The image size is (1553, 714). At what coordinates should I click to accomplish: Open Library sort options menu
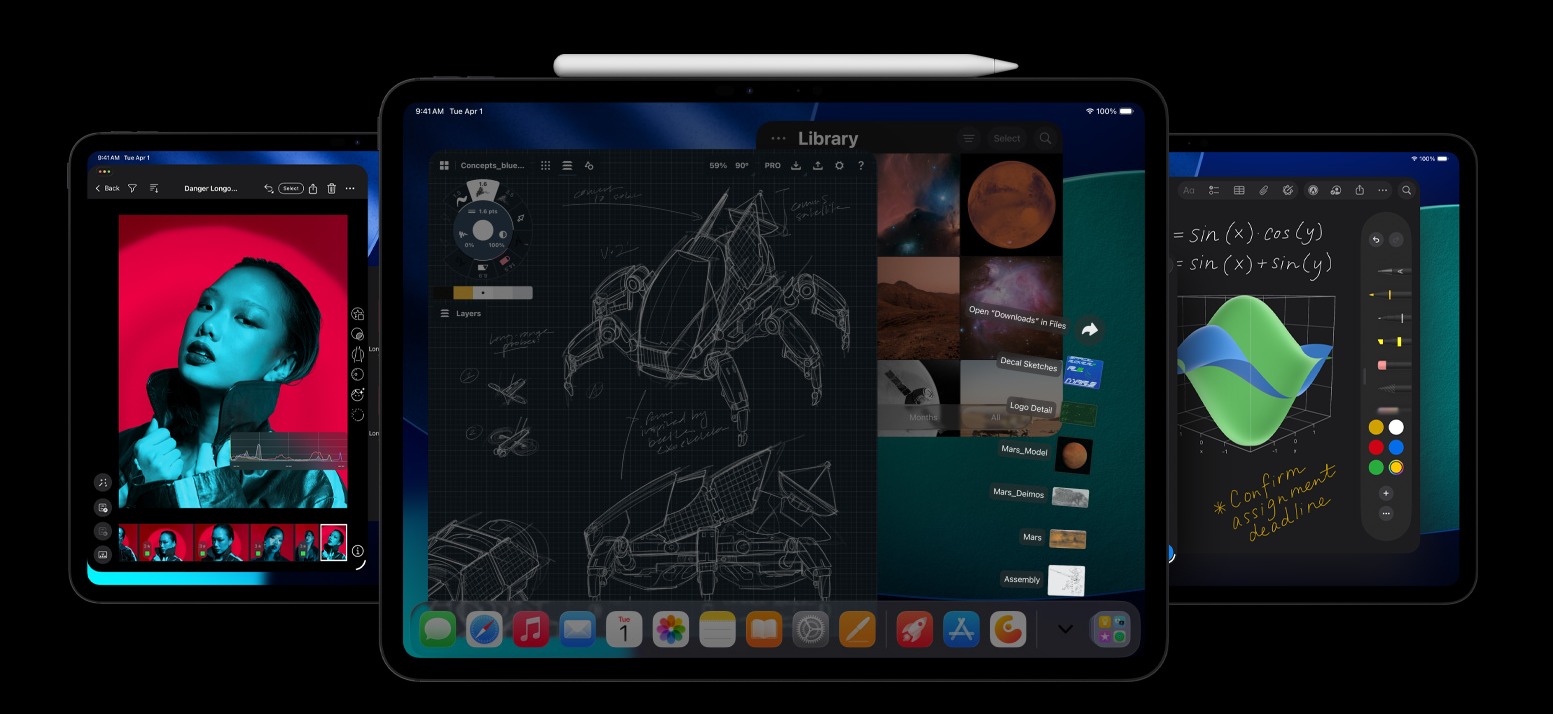[968, 139]
